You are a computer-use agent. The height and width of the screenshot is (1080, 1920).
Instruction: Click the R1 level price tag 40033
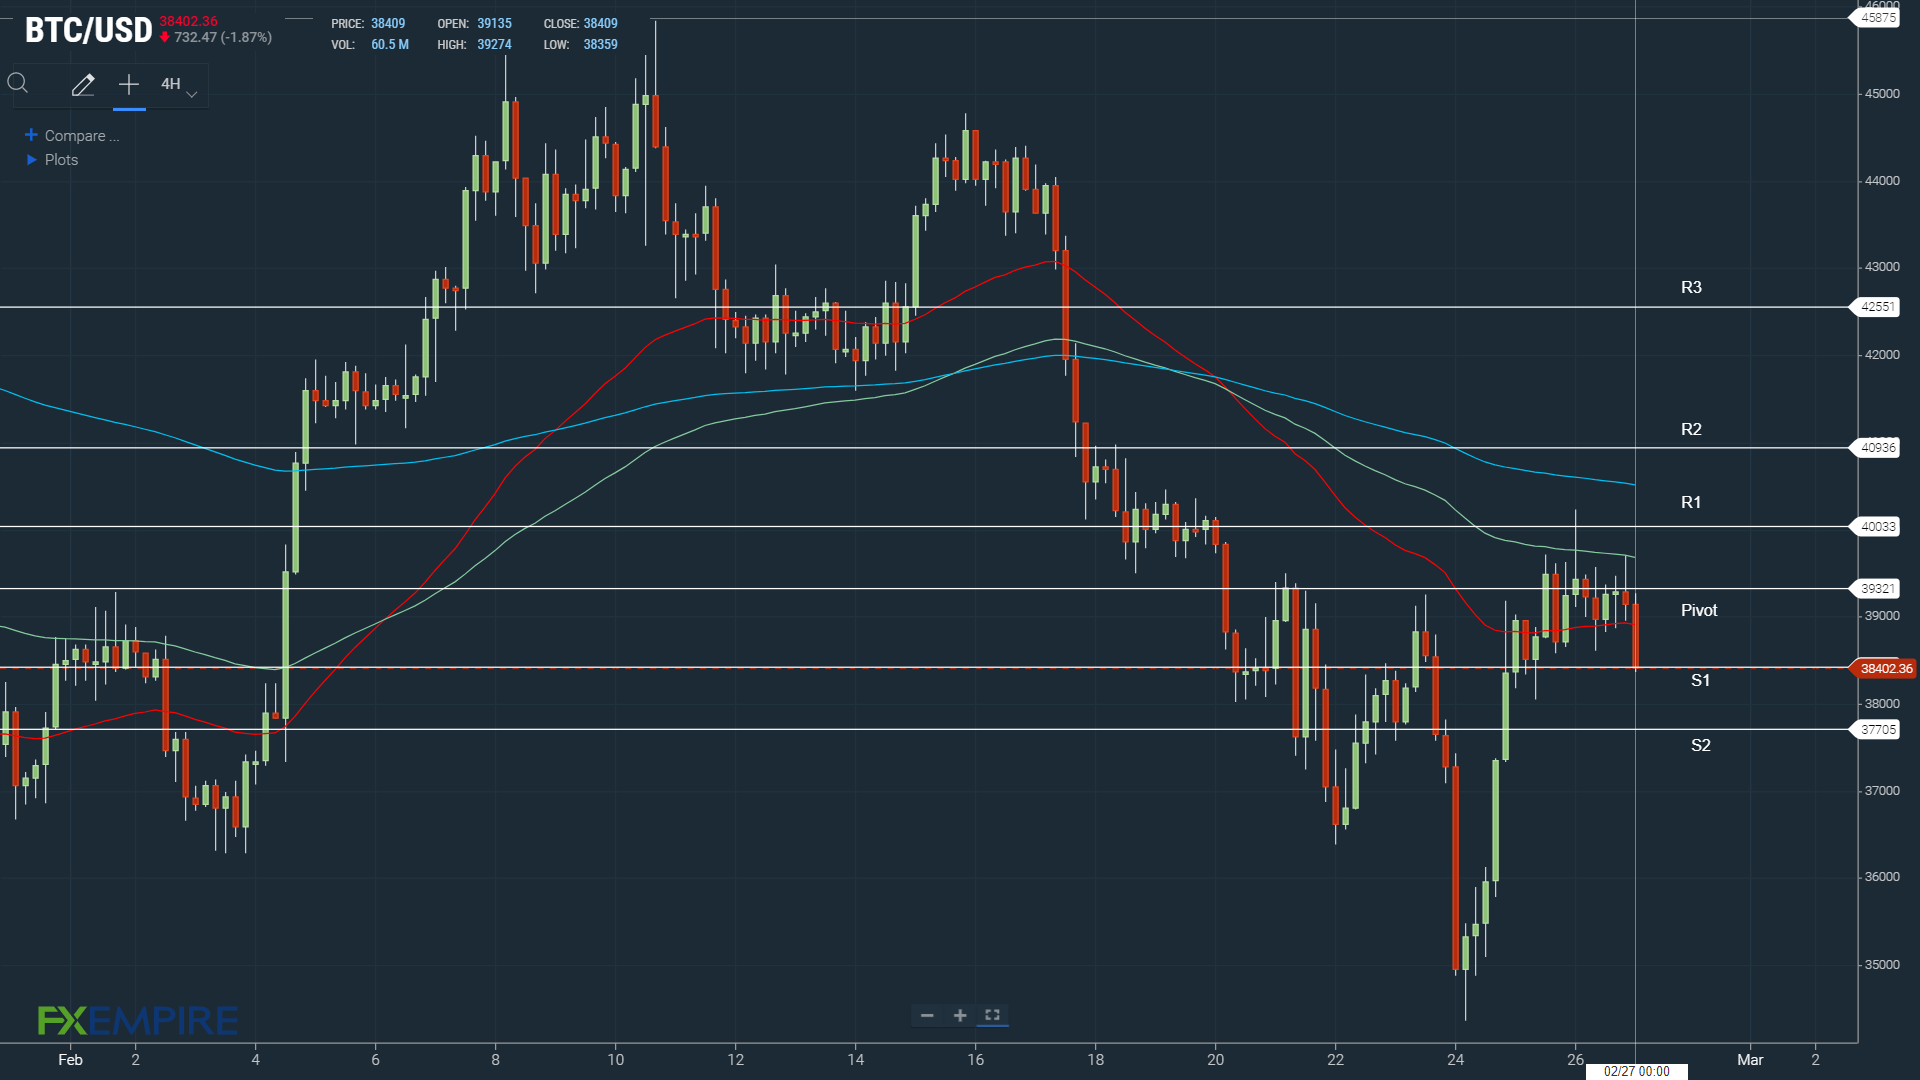pyautogui.click(x=1877, y=527)
